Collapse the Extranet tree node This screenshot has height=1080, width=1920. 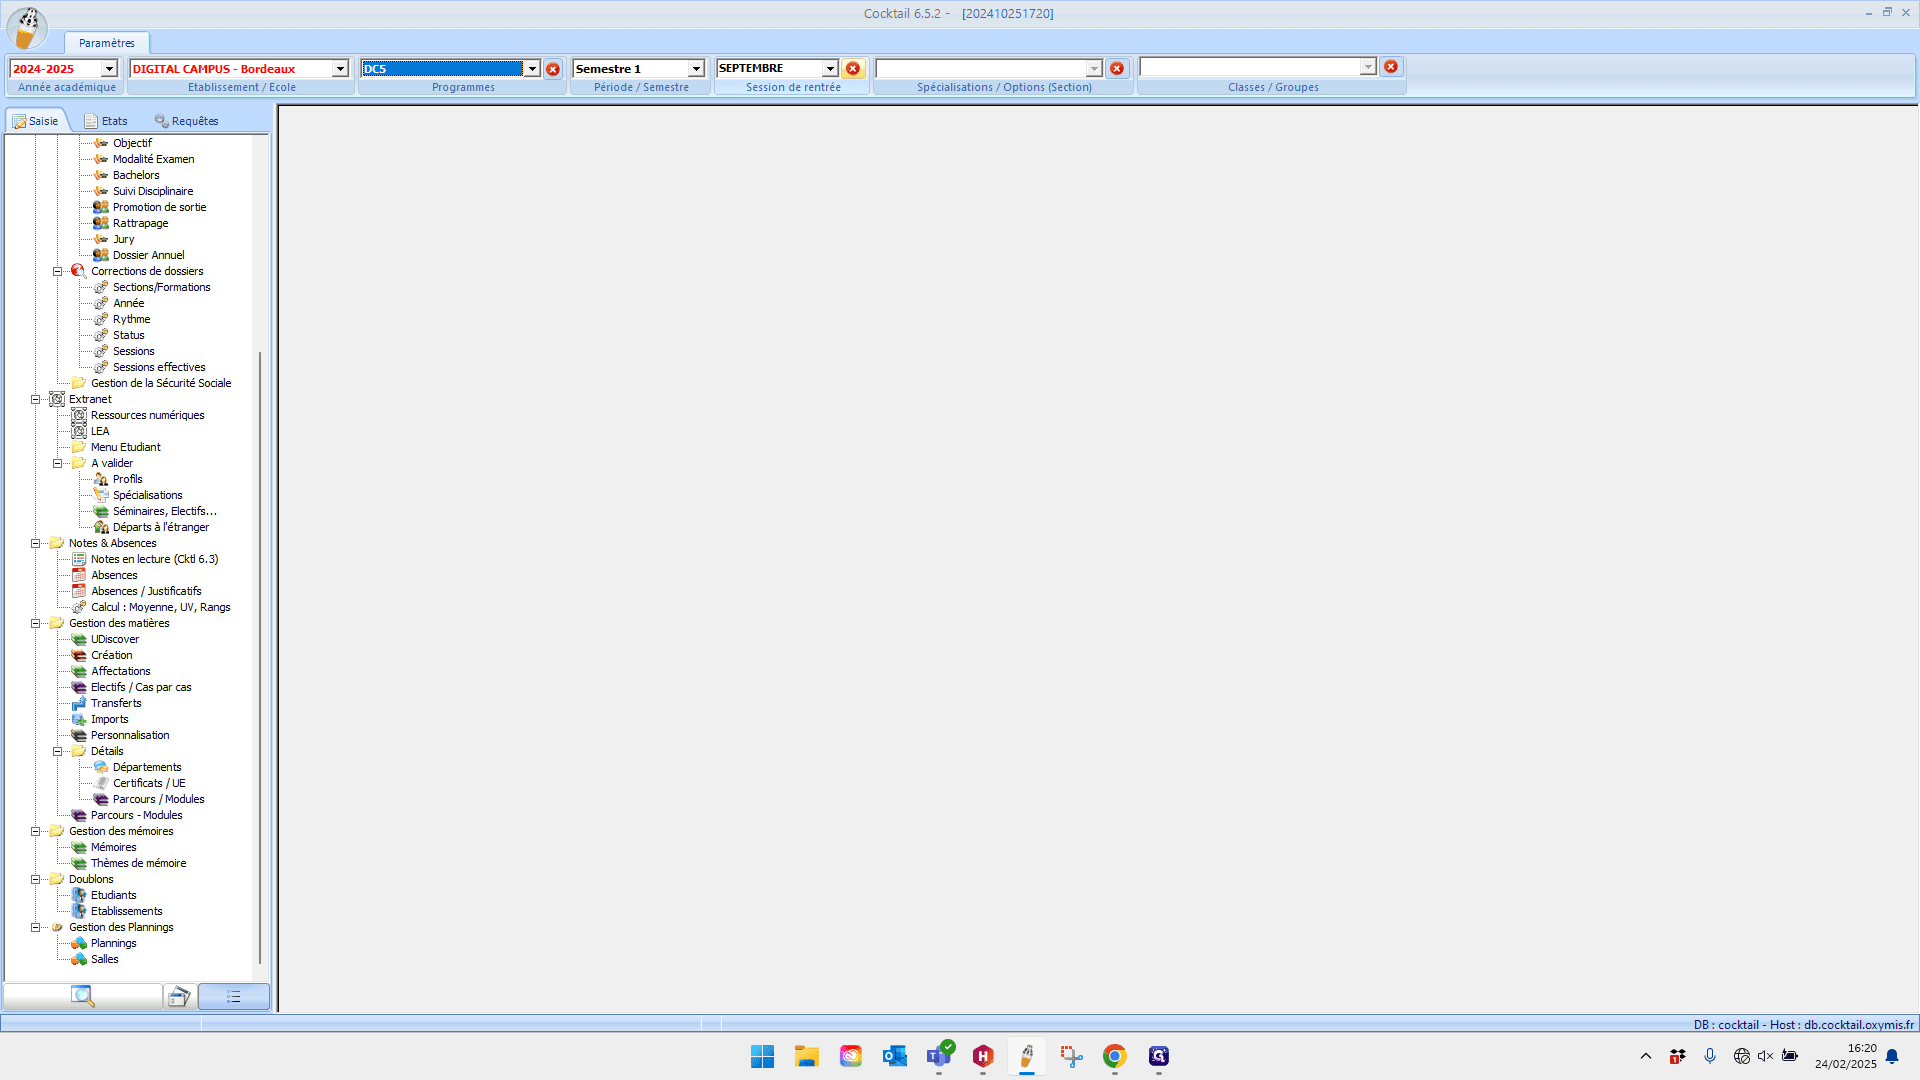pos(35,399)
